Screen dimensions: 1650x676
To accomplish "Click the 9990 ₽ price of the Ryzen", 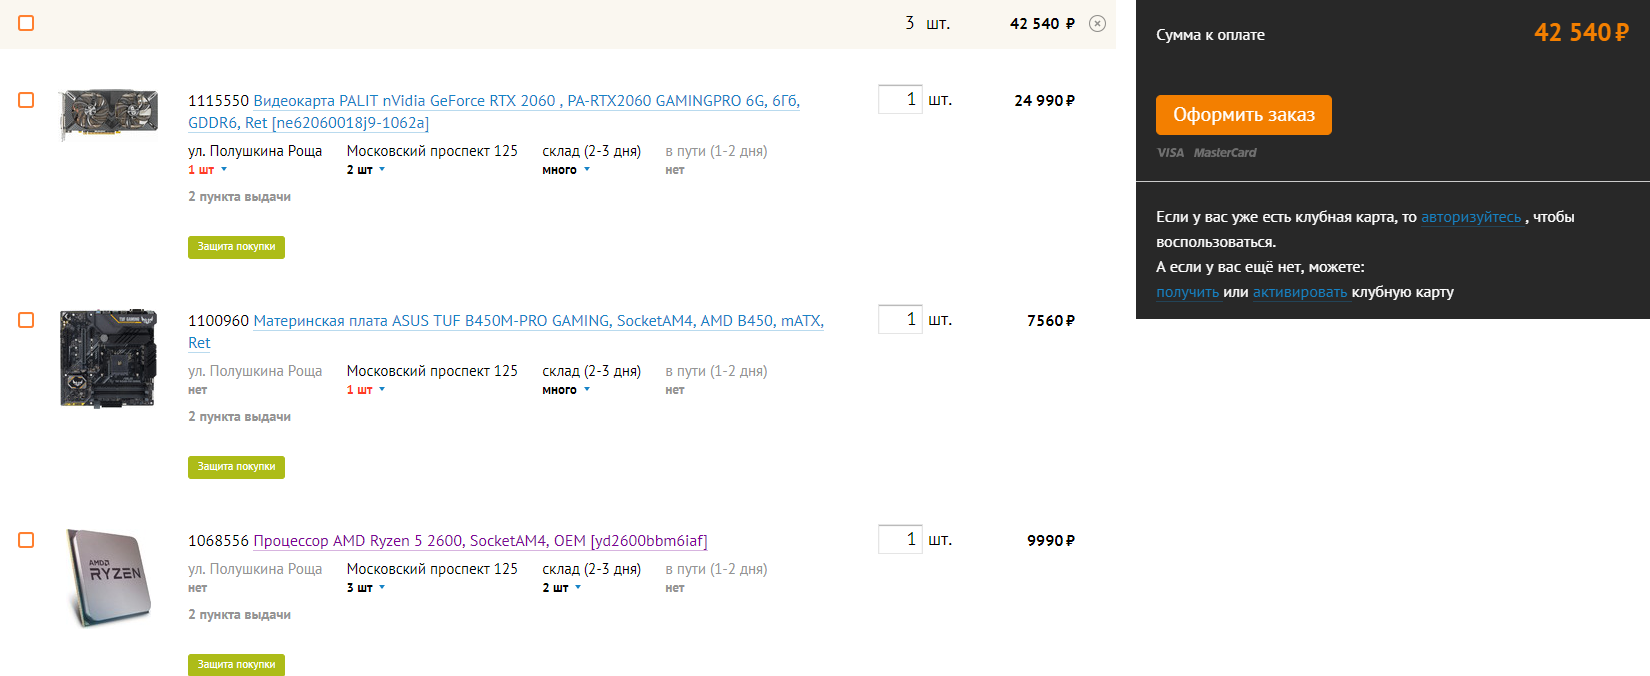I will 1051,541.
